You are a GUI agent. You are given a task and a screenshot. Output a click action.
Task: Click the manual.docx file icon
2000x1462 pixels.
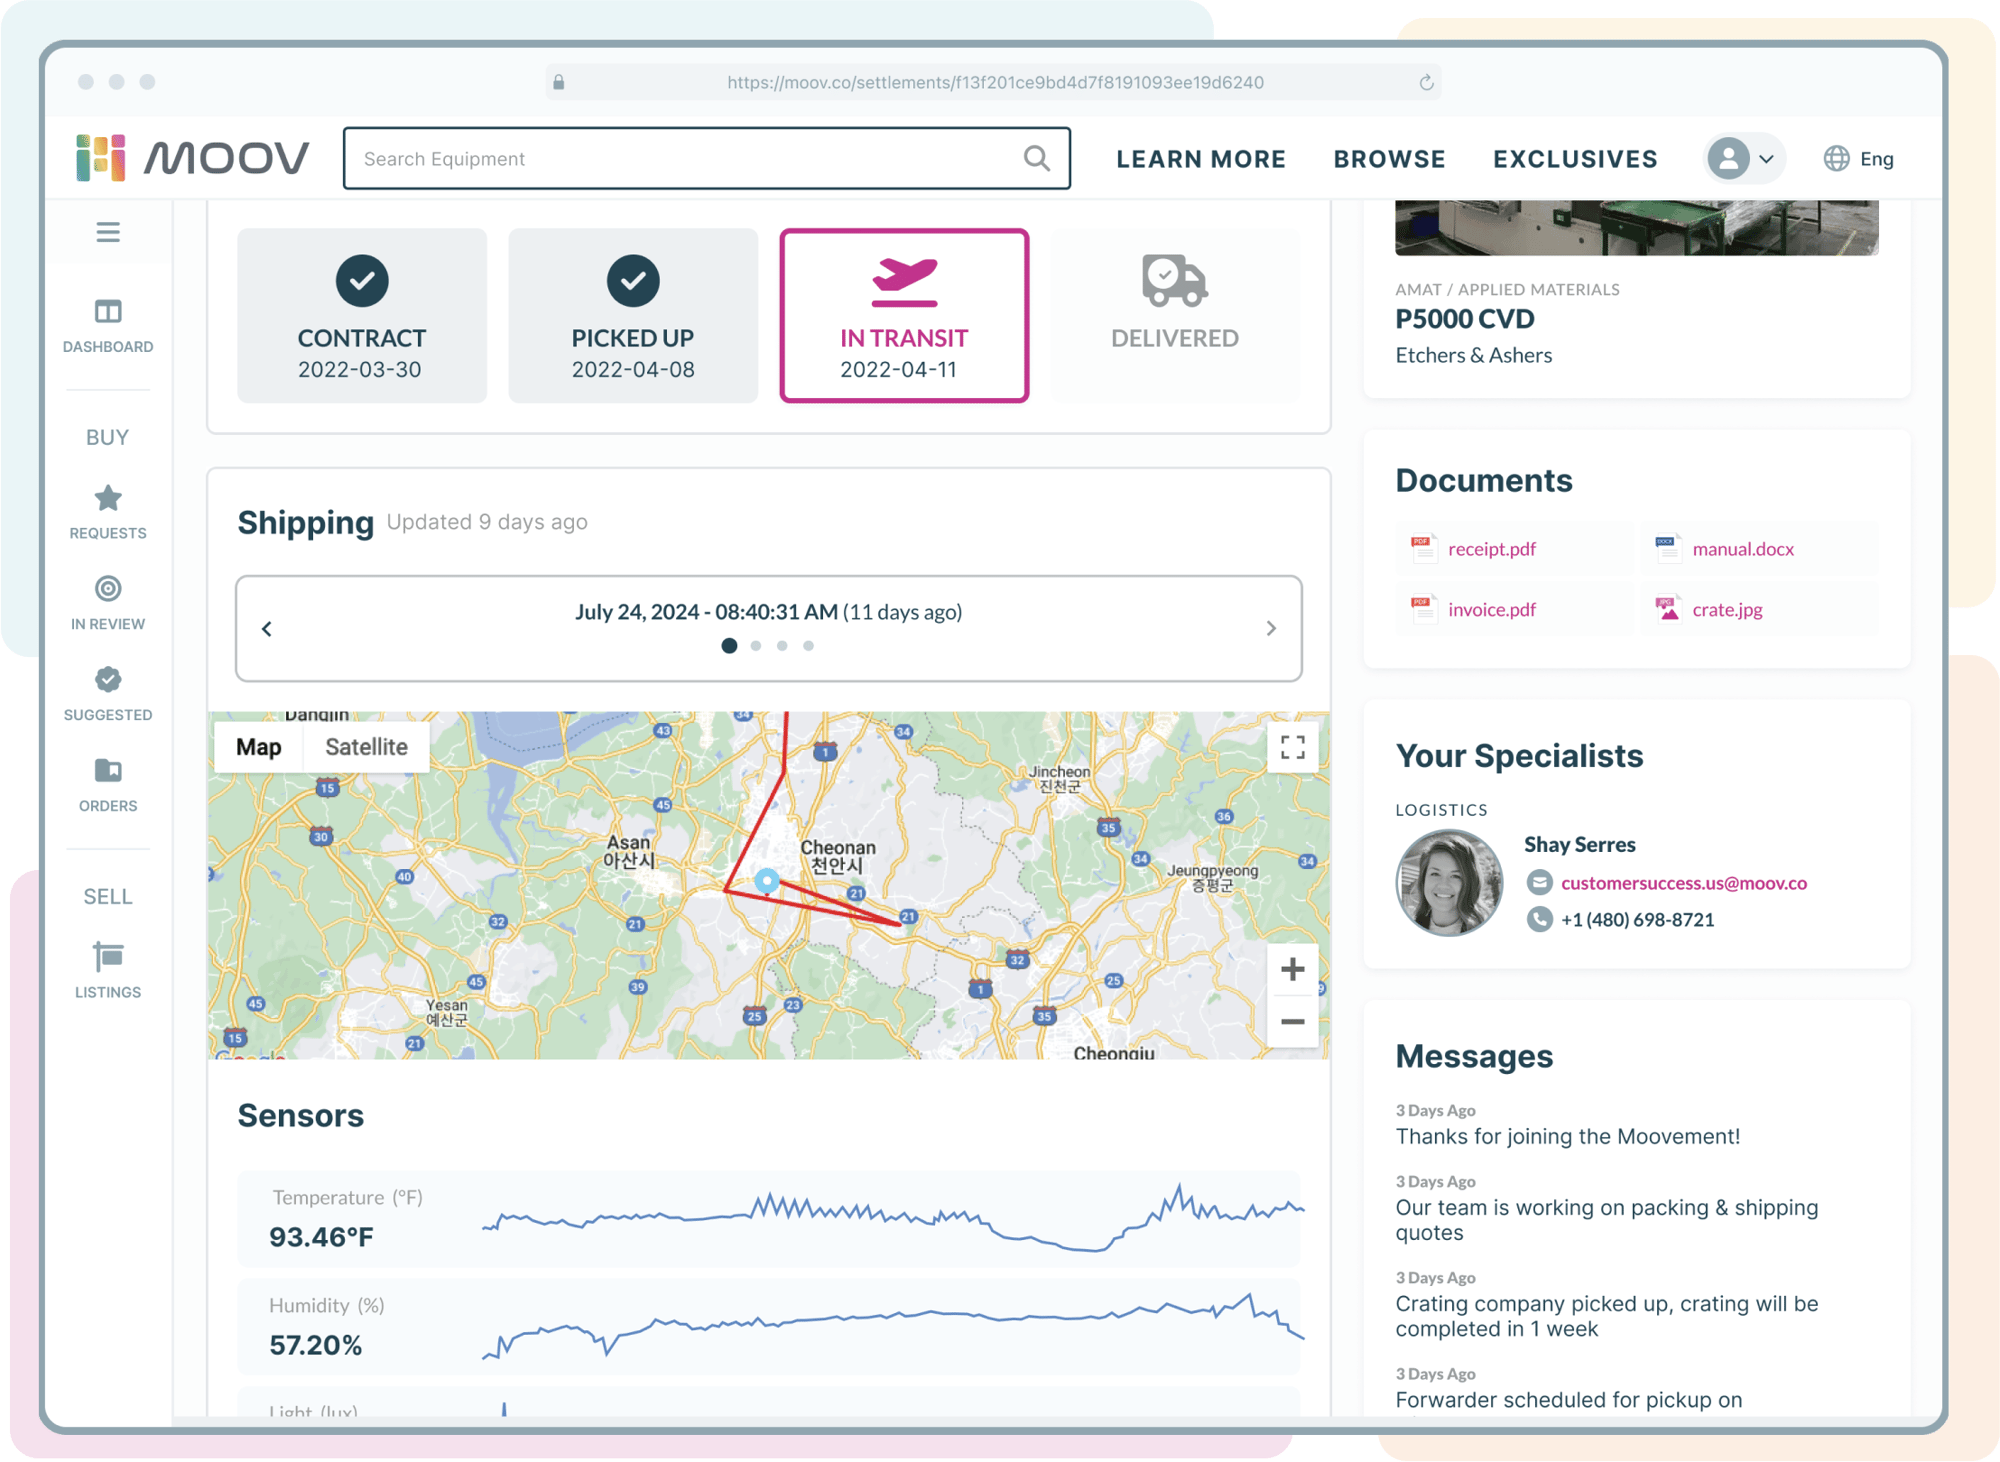coord(1666,548)
